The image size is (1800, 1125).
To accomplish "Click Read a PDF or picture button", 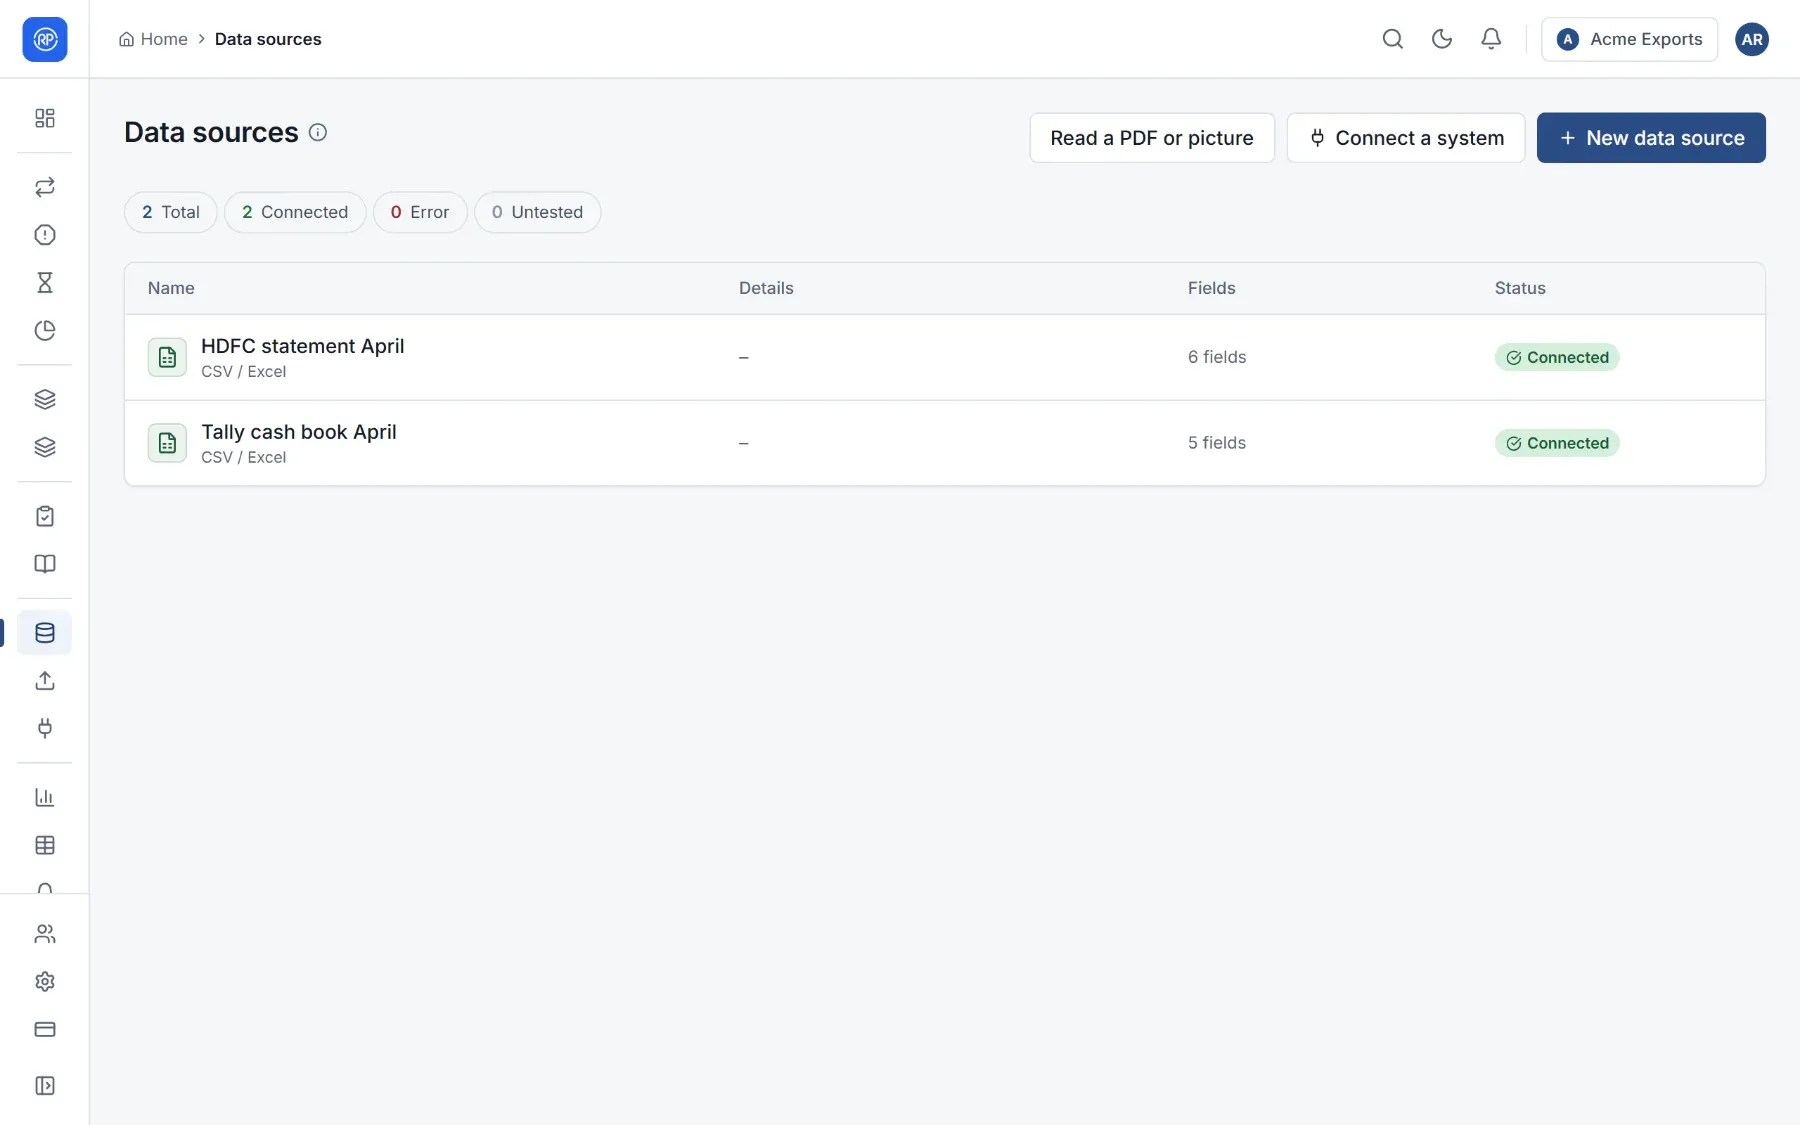I will pyautogui.click(x=1152, y=138).
